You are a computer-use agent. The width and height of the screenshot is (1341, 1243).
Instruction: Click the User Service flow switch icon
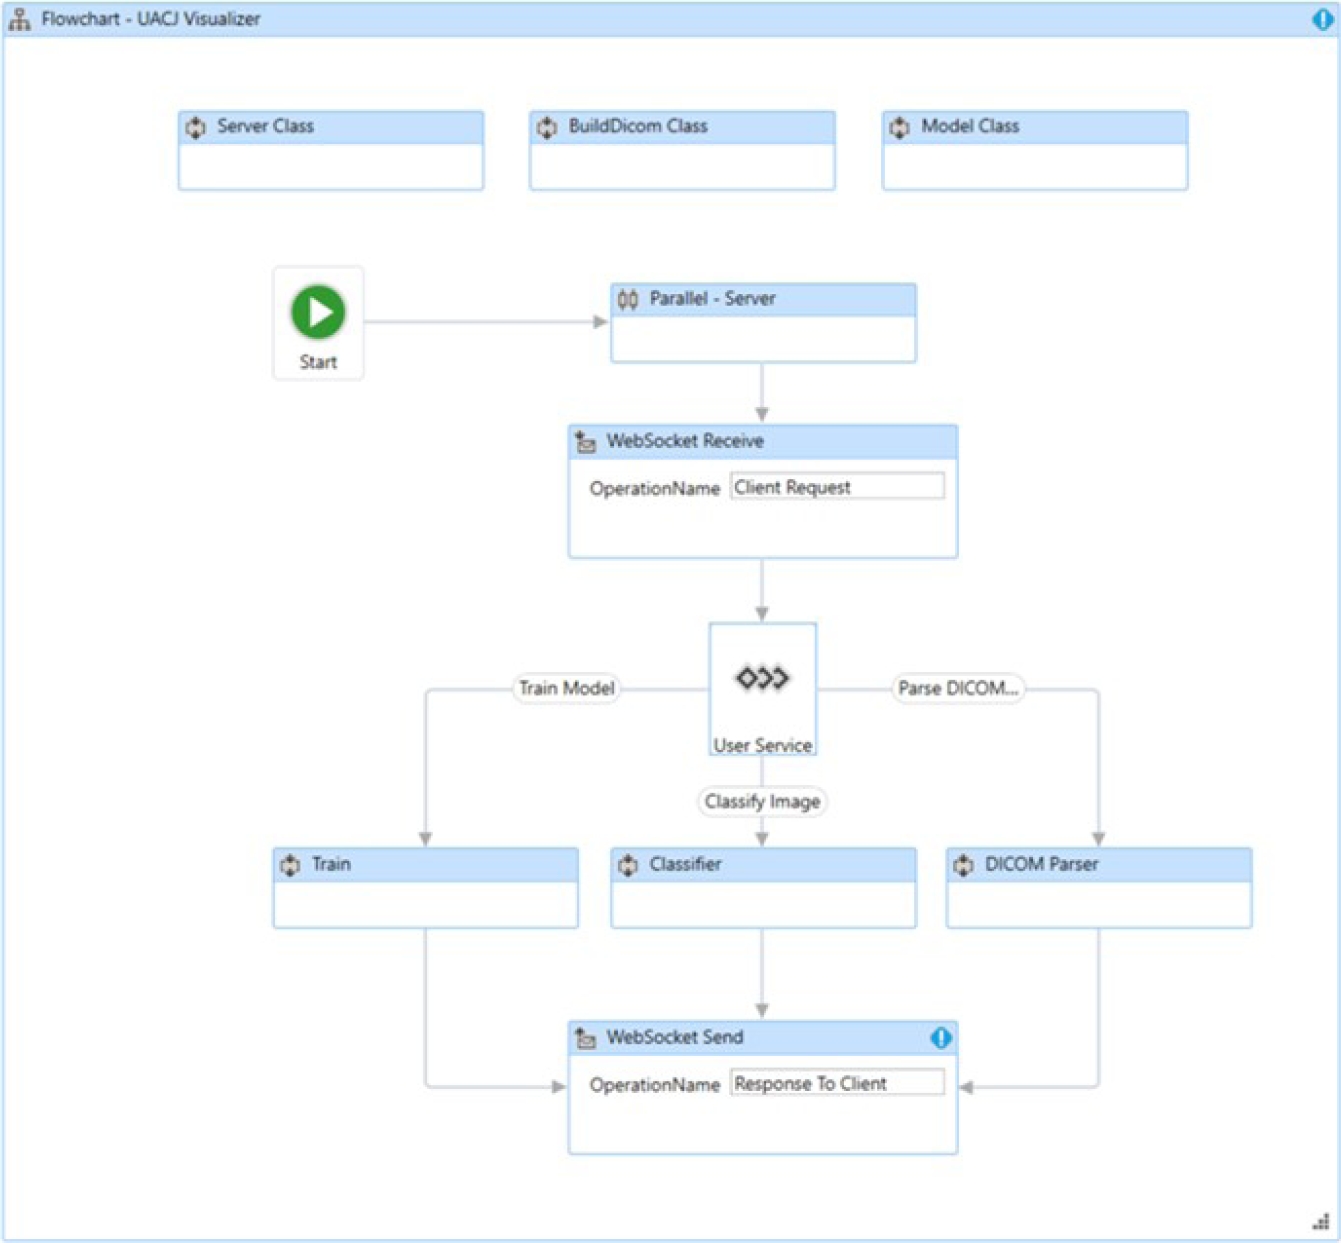tap(762, 678)
